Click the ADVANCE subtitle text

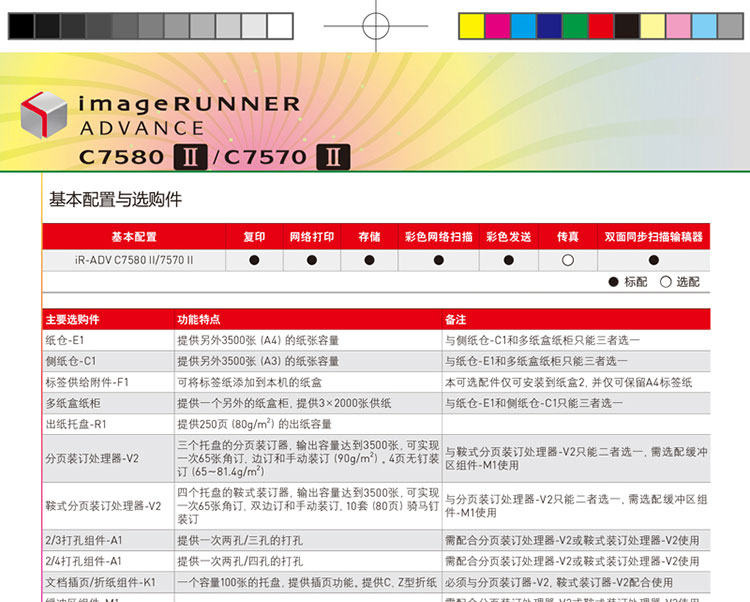point(142,128)
